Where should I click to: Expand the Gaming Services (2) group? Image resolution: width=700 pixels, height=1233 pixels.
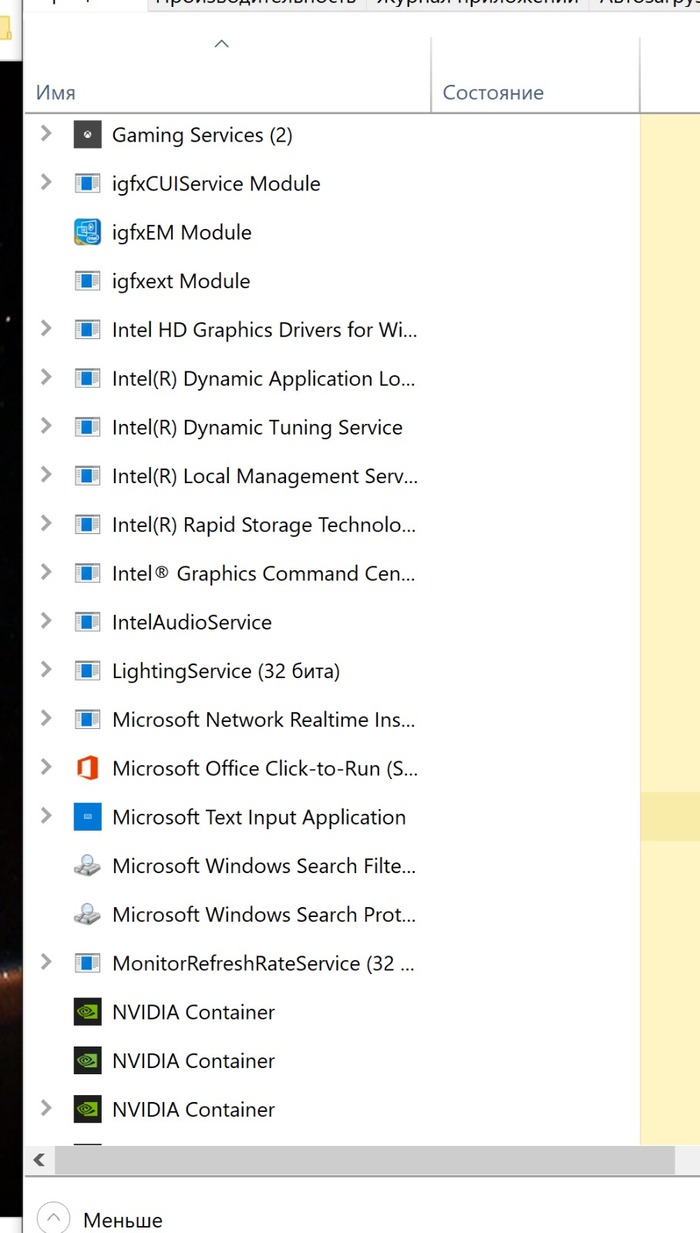coord(45,134)
